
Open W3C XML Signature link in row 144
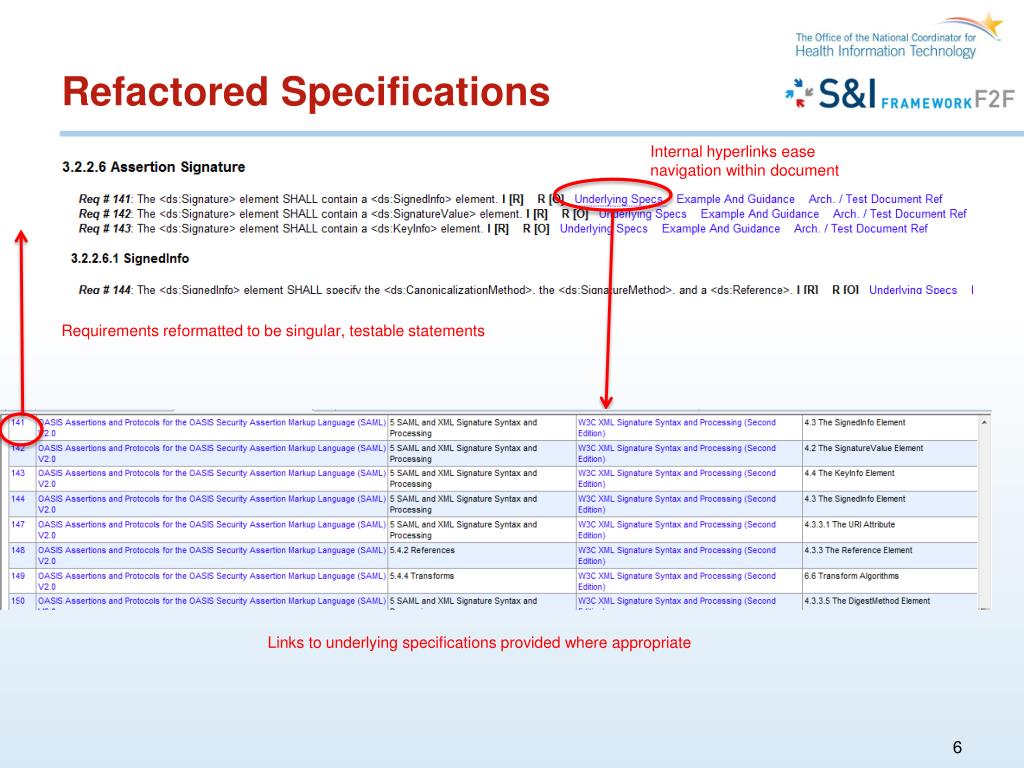coord(677,504)
